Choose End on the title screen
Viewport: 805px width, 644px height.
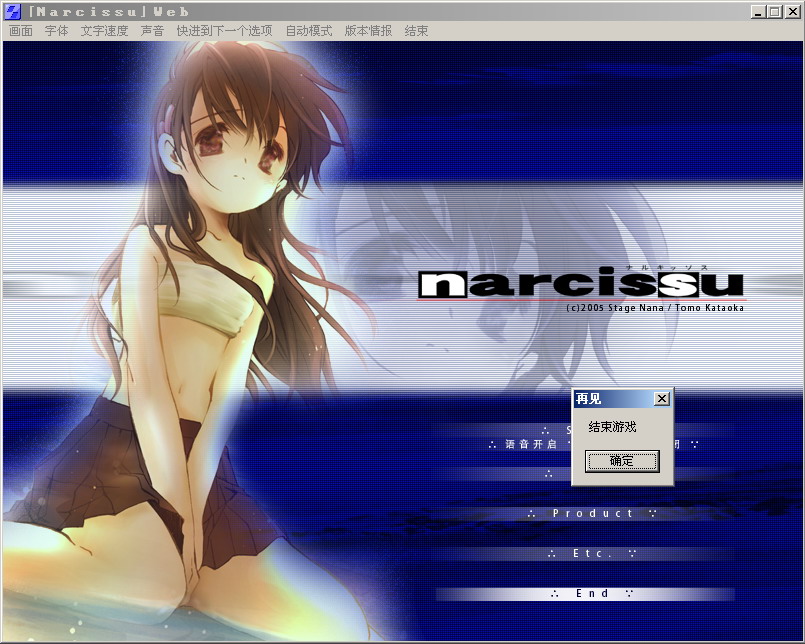(x=585, y=594)
